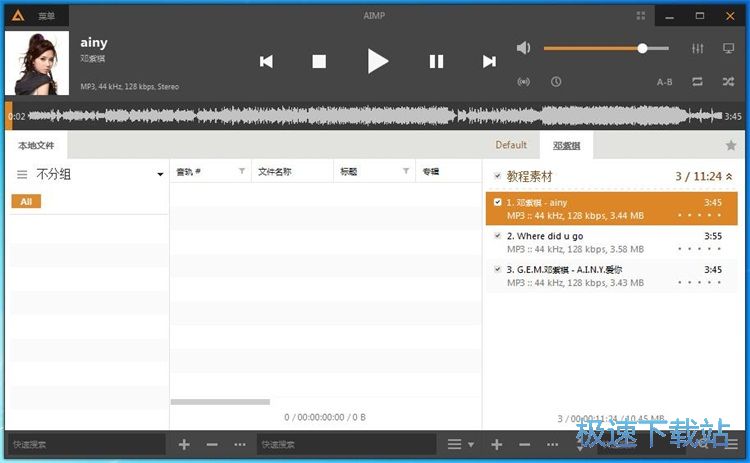The image size is (750, 463).
Task: Minimize the AIMP window
Action: pyautogui.click(x=670, y=16)
